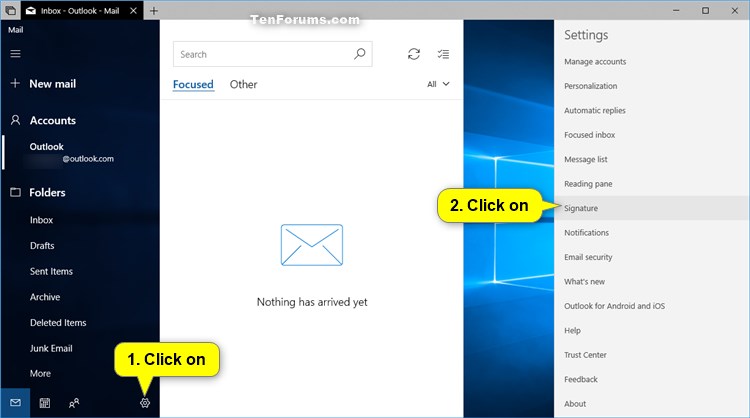Open Signature setting
The height and width of the screenshot is (418, 750).
[x=652, y=208]
